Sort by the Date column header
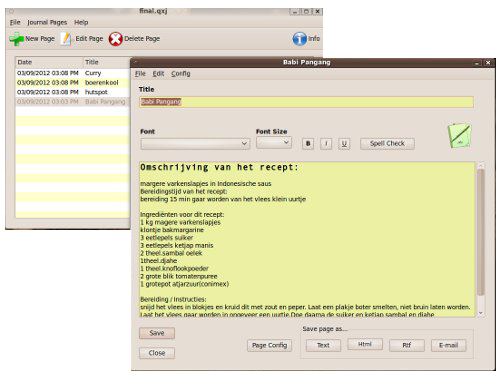Viewport: 500px width, 381px height. point(49,62)
